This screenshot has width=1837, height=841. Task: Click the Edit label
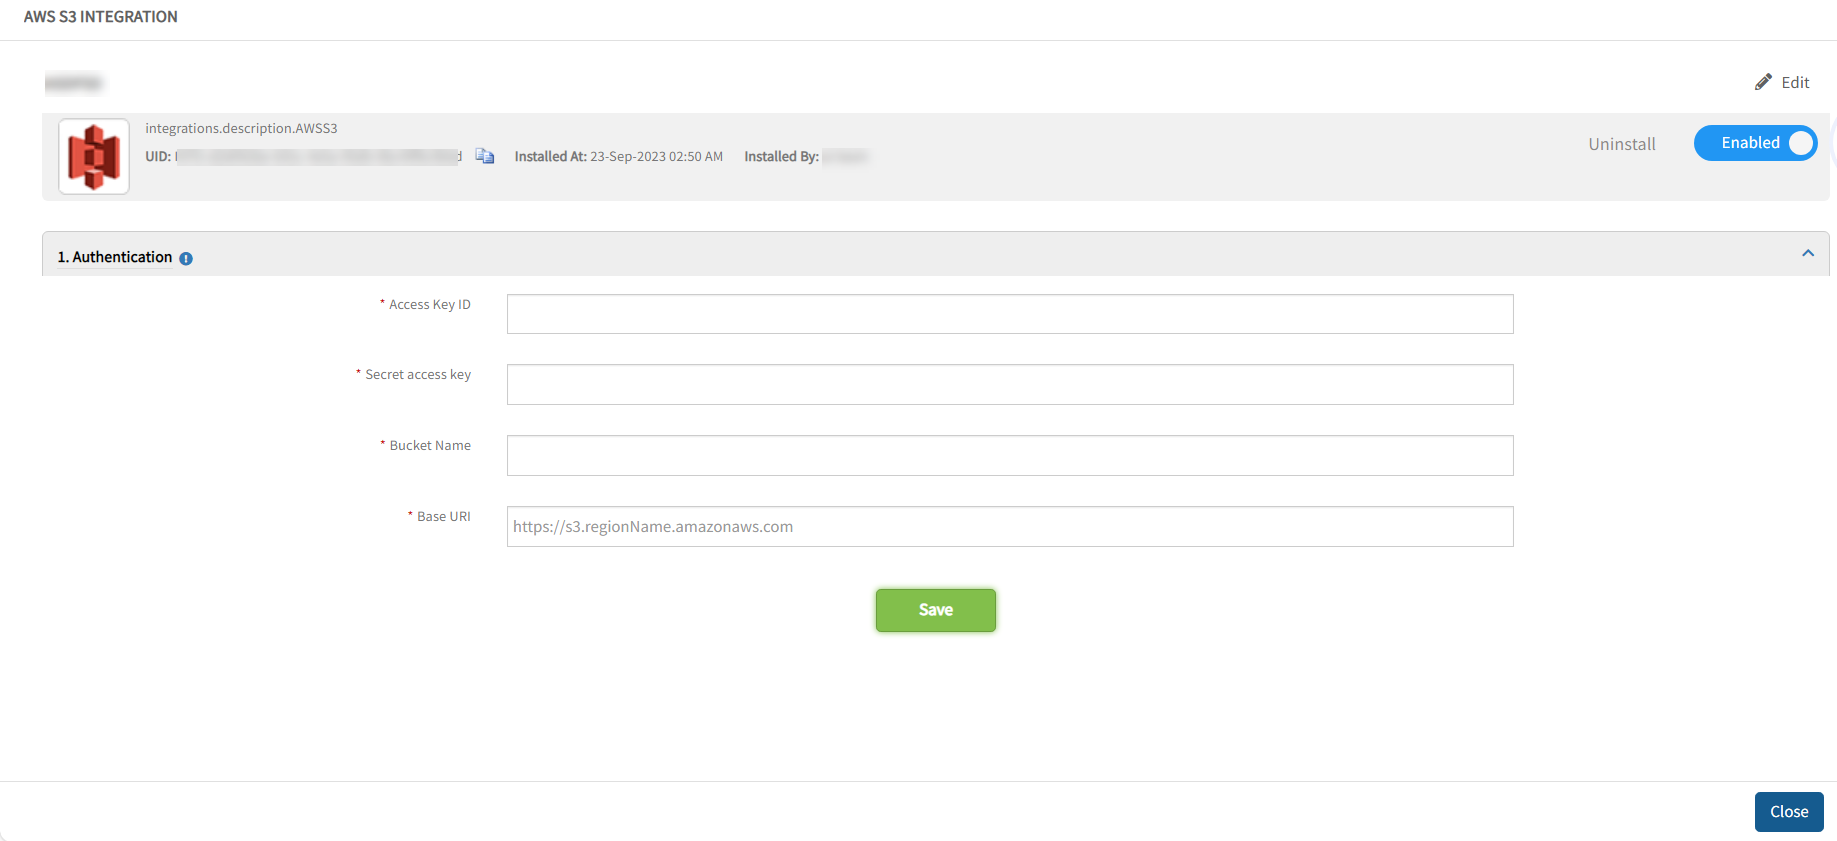[x=1795, y=82]
